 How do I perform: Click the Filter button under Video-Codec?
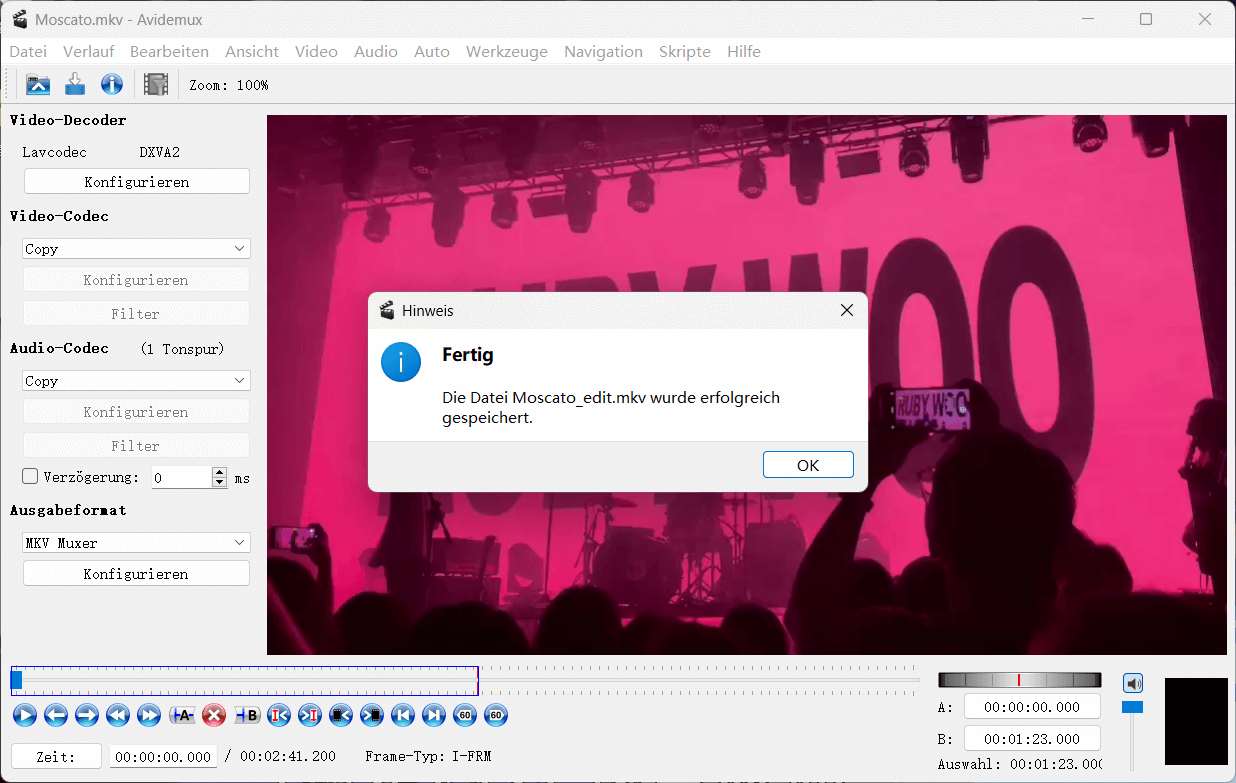[x=136, y=314]
